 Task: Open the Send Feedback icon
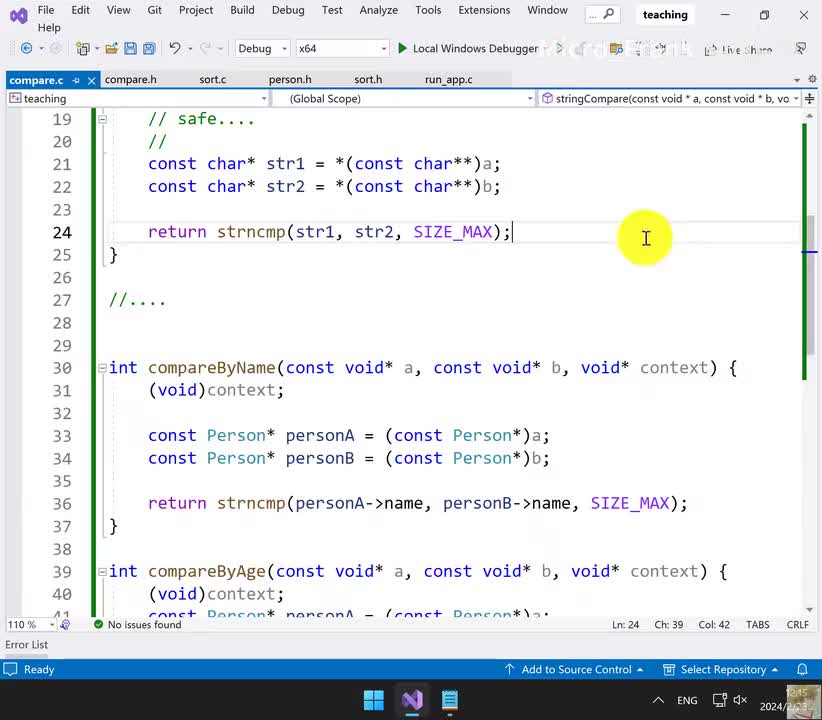801,49
